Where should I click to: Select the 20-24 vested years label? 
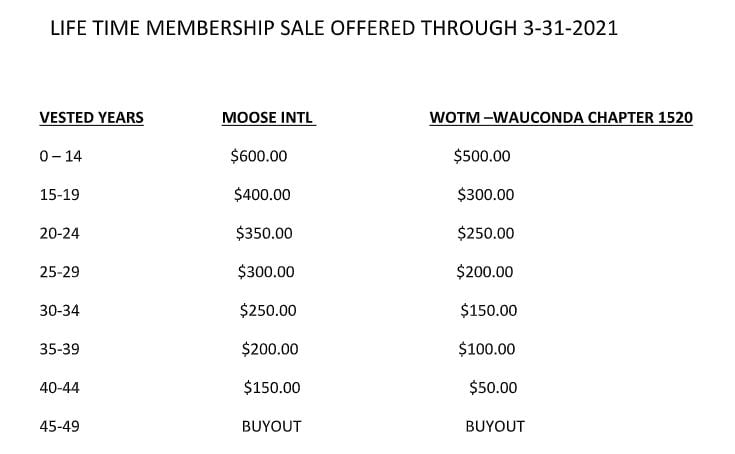(59, 234)
